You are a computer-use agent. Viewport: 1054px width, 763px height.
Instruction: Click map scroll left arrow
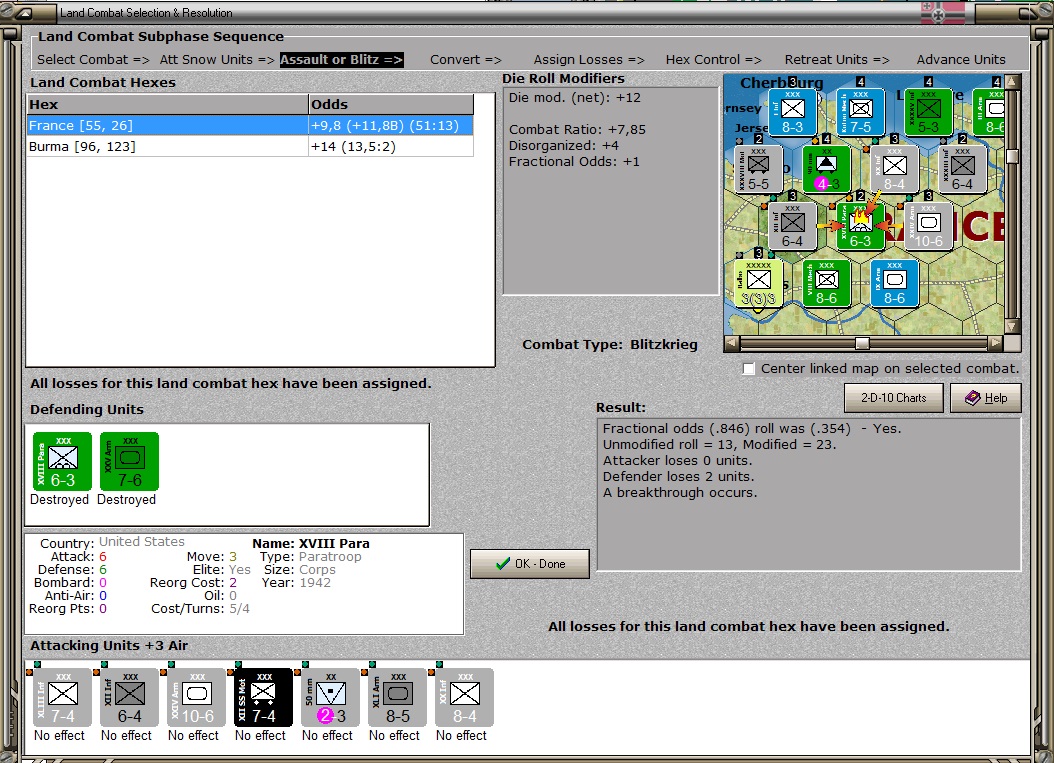click(x=732, y=344)
